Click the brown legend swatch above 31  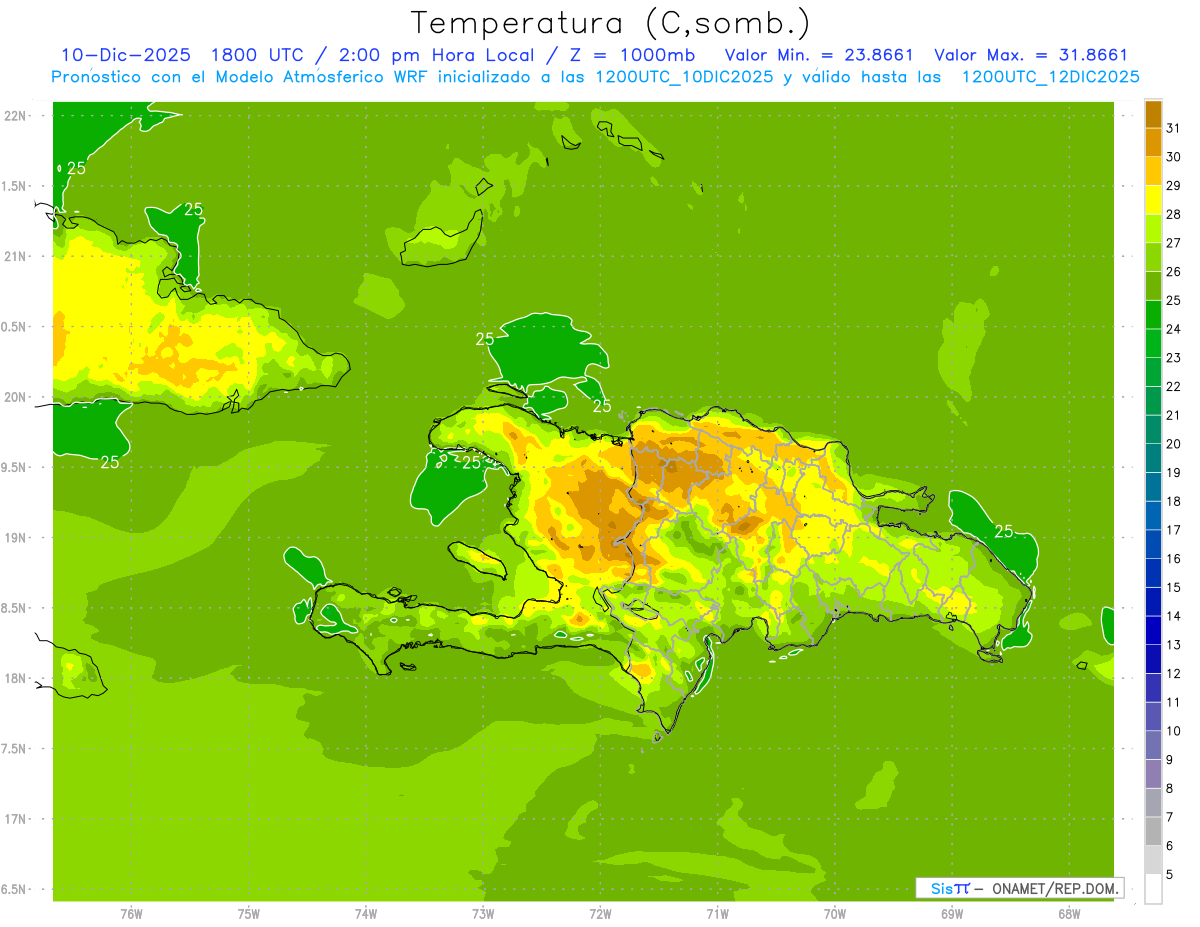[x=1153, y=114]
